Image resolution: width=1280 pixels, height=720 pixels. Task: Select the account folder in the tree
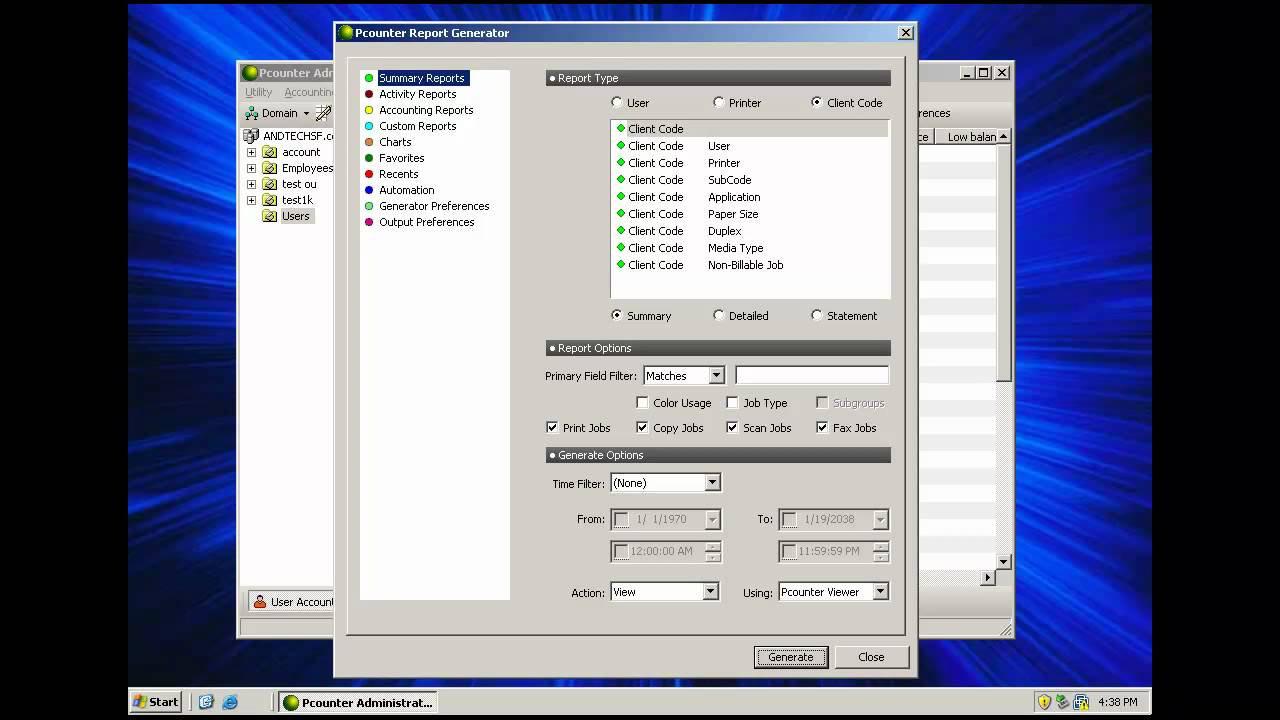coord(300,152)
